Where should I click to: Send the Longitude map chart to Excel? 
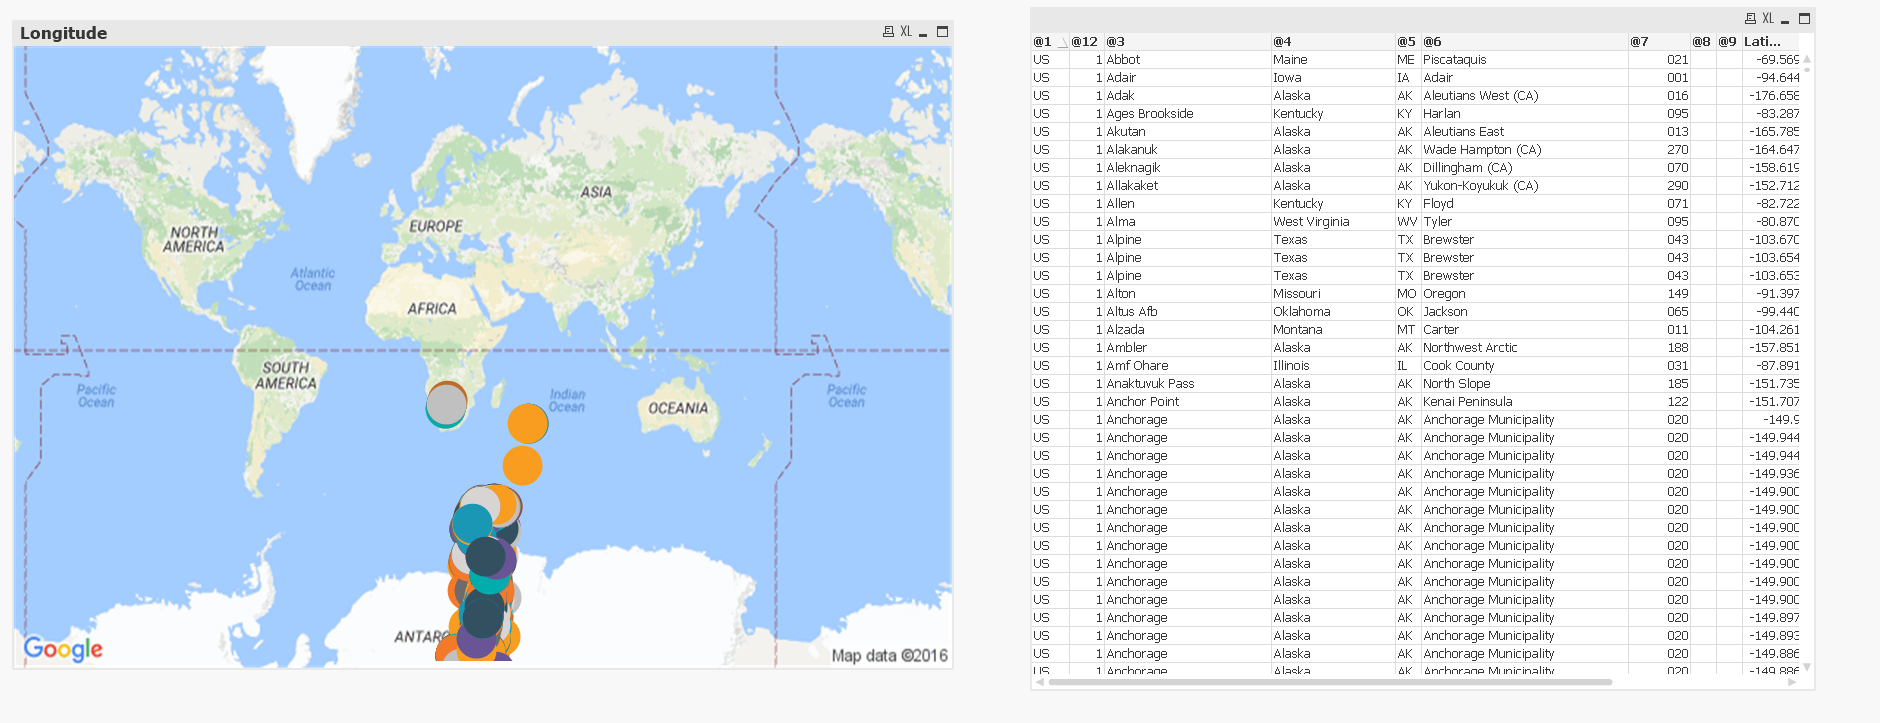tap(906, 32)
